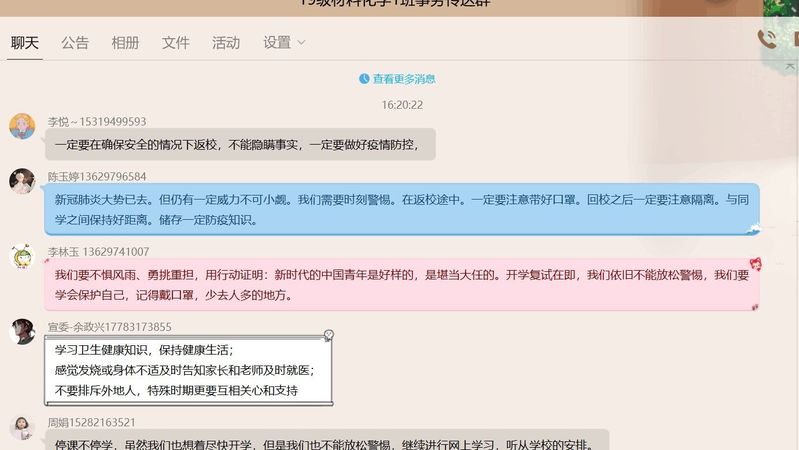Image resolution: width=799 pixels, height=450 pixels.
Task: Expand the 设置 dropdown arrow
Action: [301, 43]
